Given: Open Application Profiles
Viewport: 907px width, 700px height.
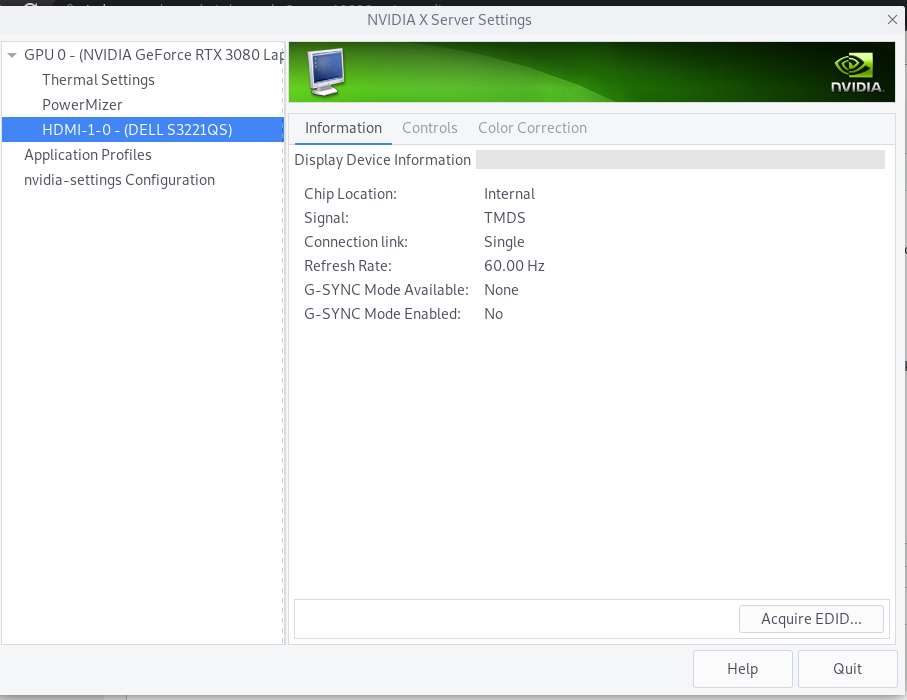Looking at the screenshot, I should [x=88, y=155].
